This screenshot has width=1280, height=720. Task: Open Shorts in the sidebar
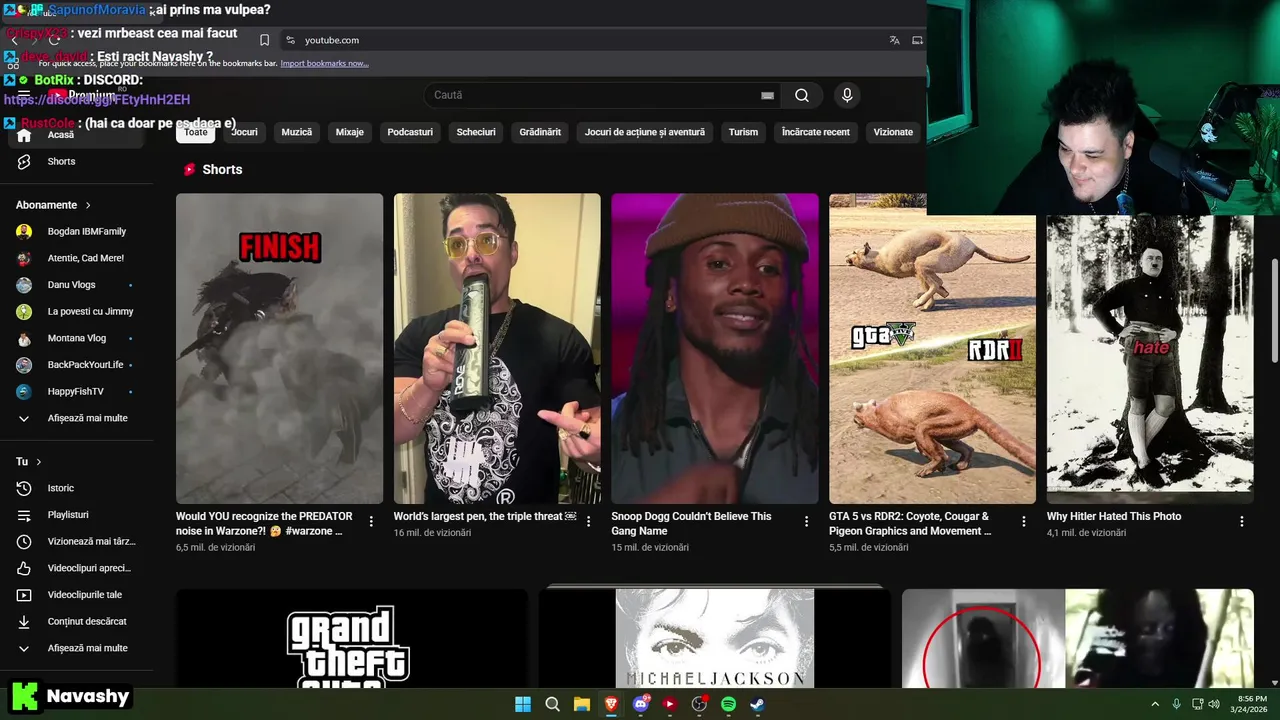click(x=77, y=161)
